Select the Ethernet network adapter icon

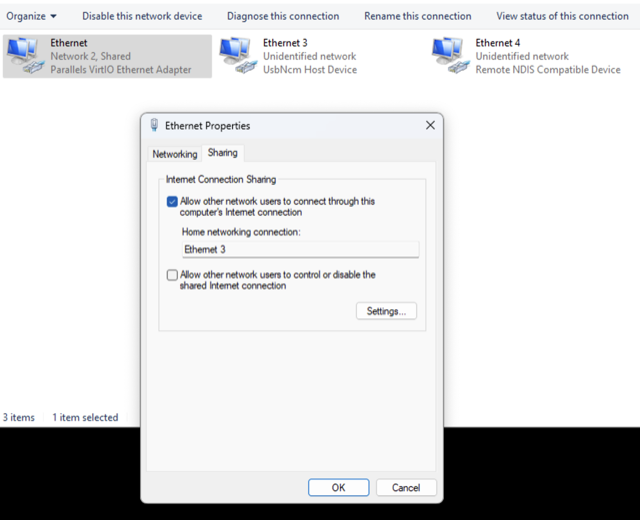pos(24,56)
